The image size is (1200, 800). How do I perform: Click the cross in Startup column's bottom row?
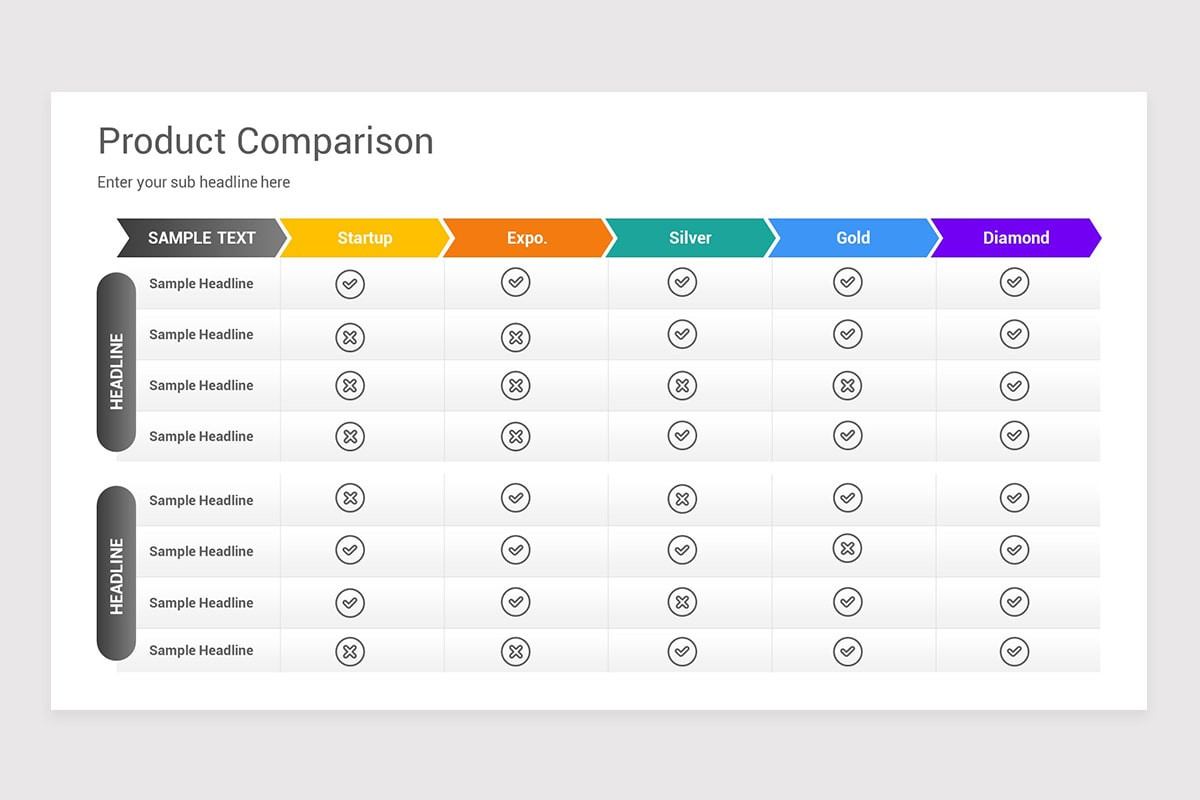coord(350,652)
